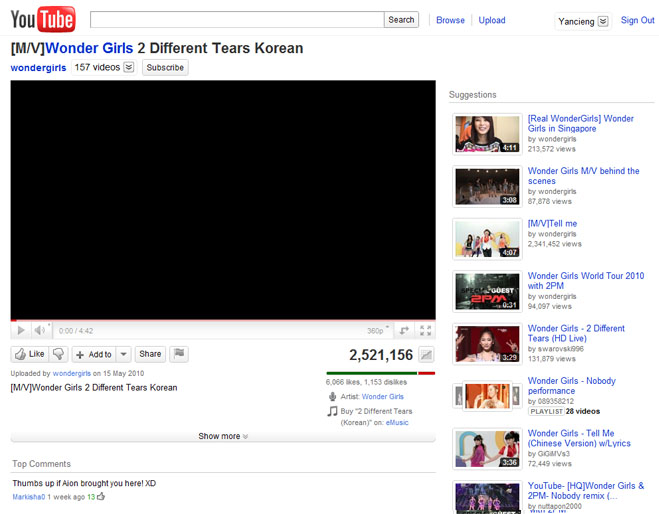Click the Search button
The image size is (659, 514).
click(x=401, y=20)
